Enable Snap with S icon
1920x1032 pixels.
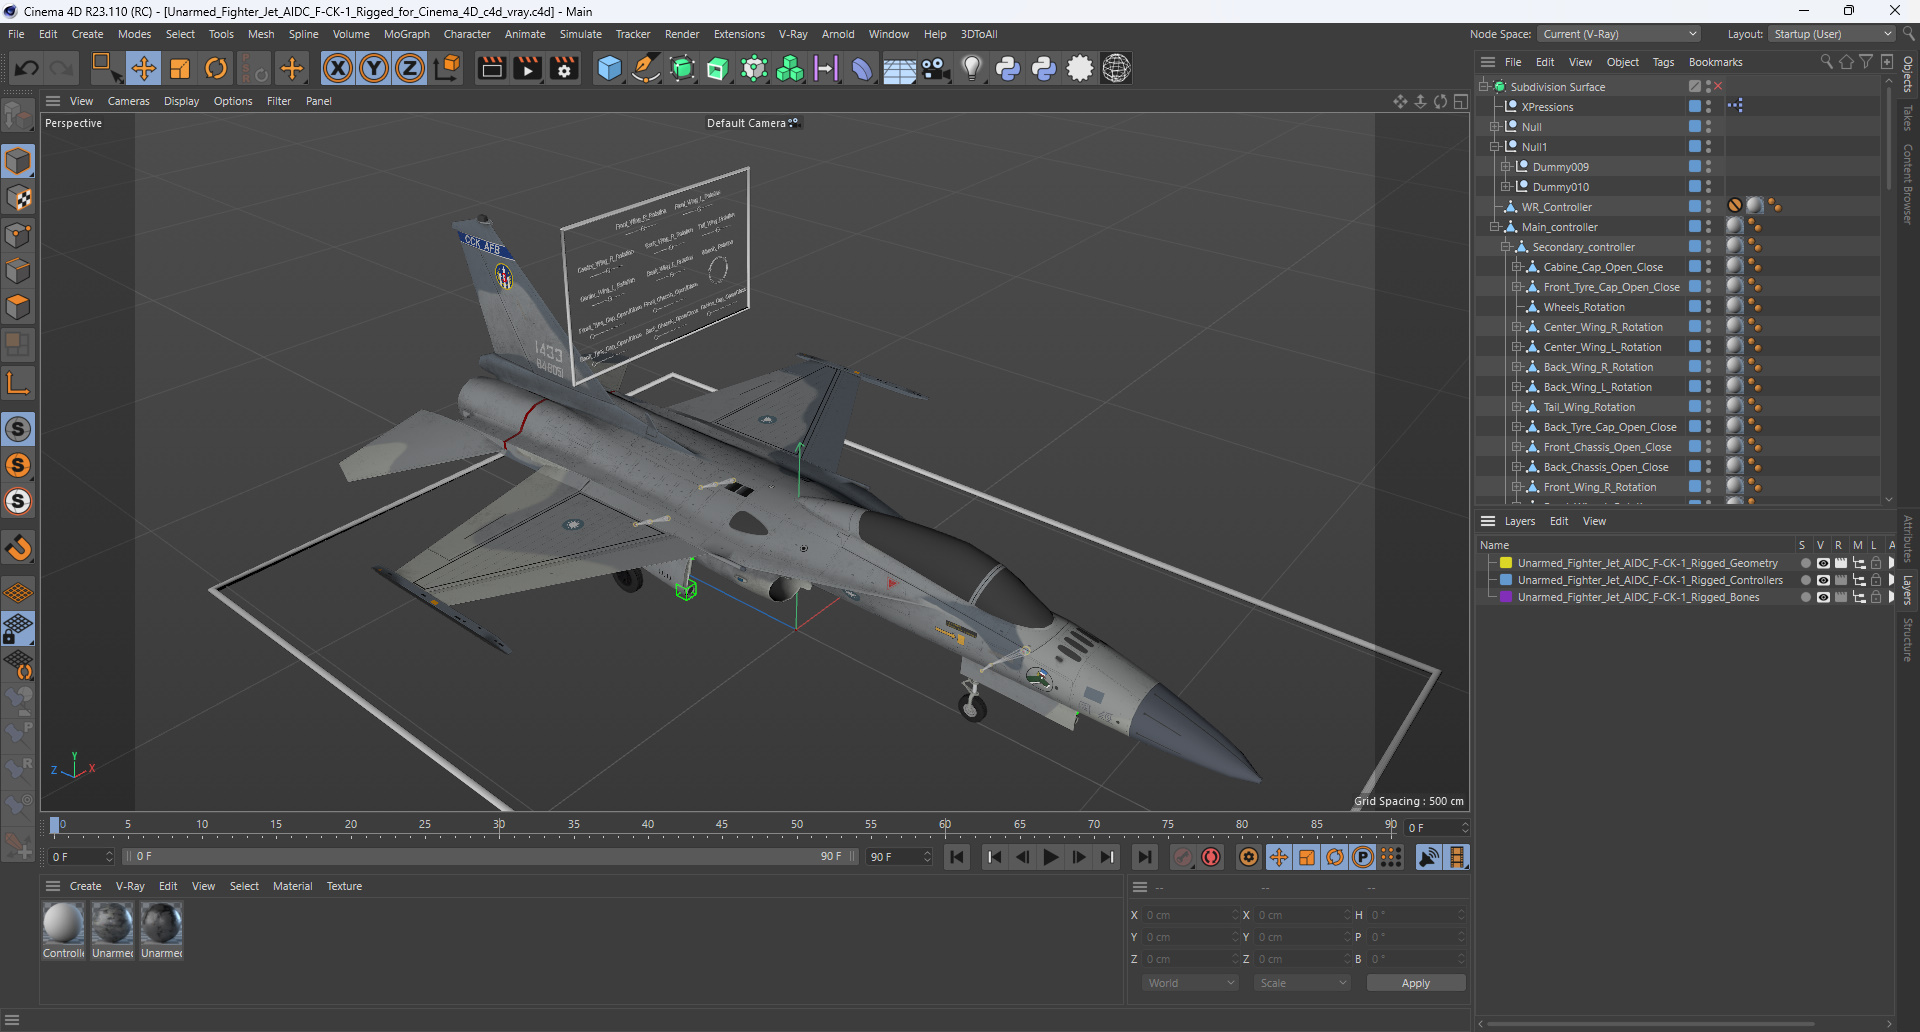point(18,429)
